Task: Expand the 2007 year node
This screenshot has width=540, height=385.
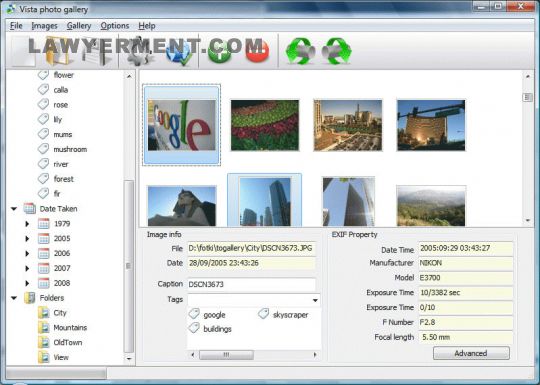Action: pos(27,268)
